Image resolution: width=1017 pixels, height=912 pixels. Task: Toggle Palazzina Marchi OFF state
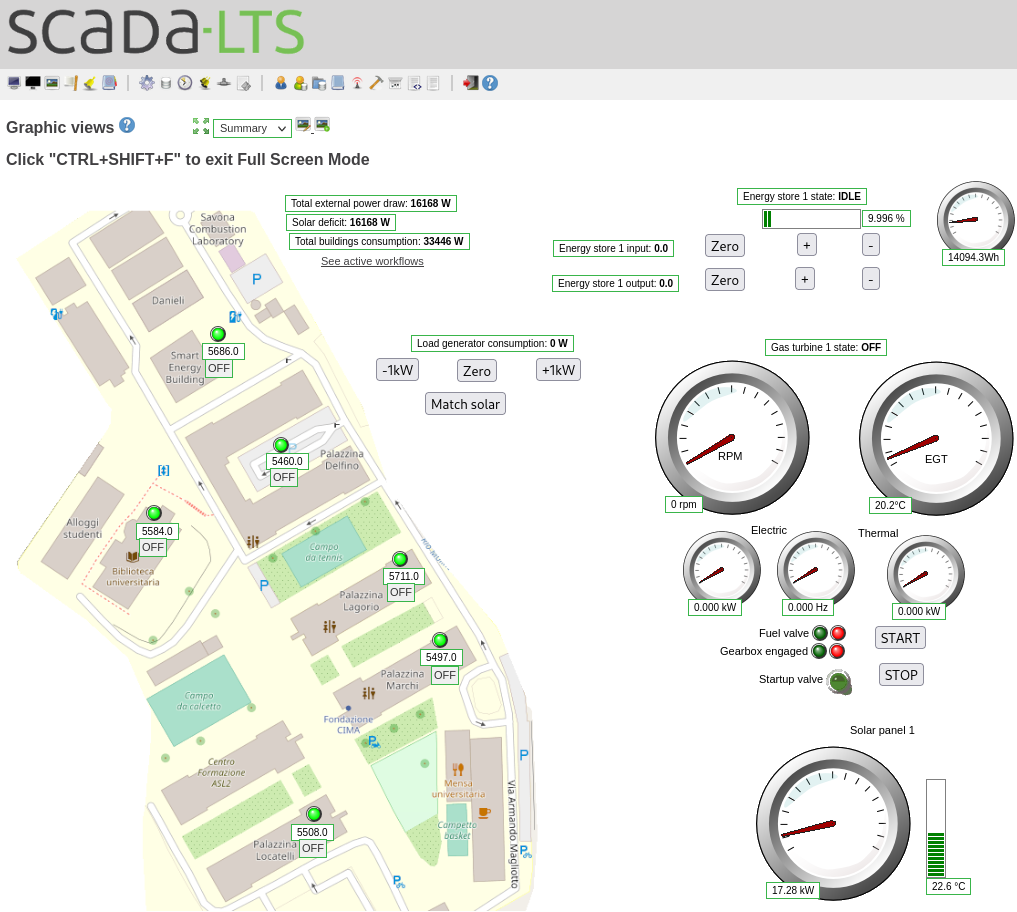(x=445, y=675)
